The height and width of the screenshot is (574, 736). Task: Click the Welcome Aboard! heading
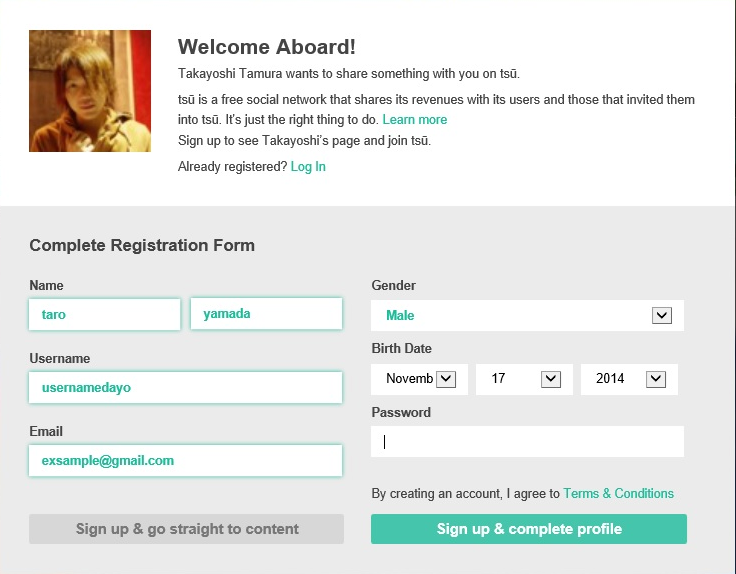click(x=267, y=47)
